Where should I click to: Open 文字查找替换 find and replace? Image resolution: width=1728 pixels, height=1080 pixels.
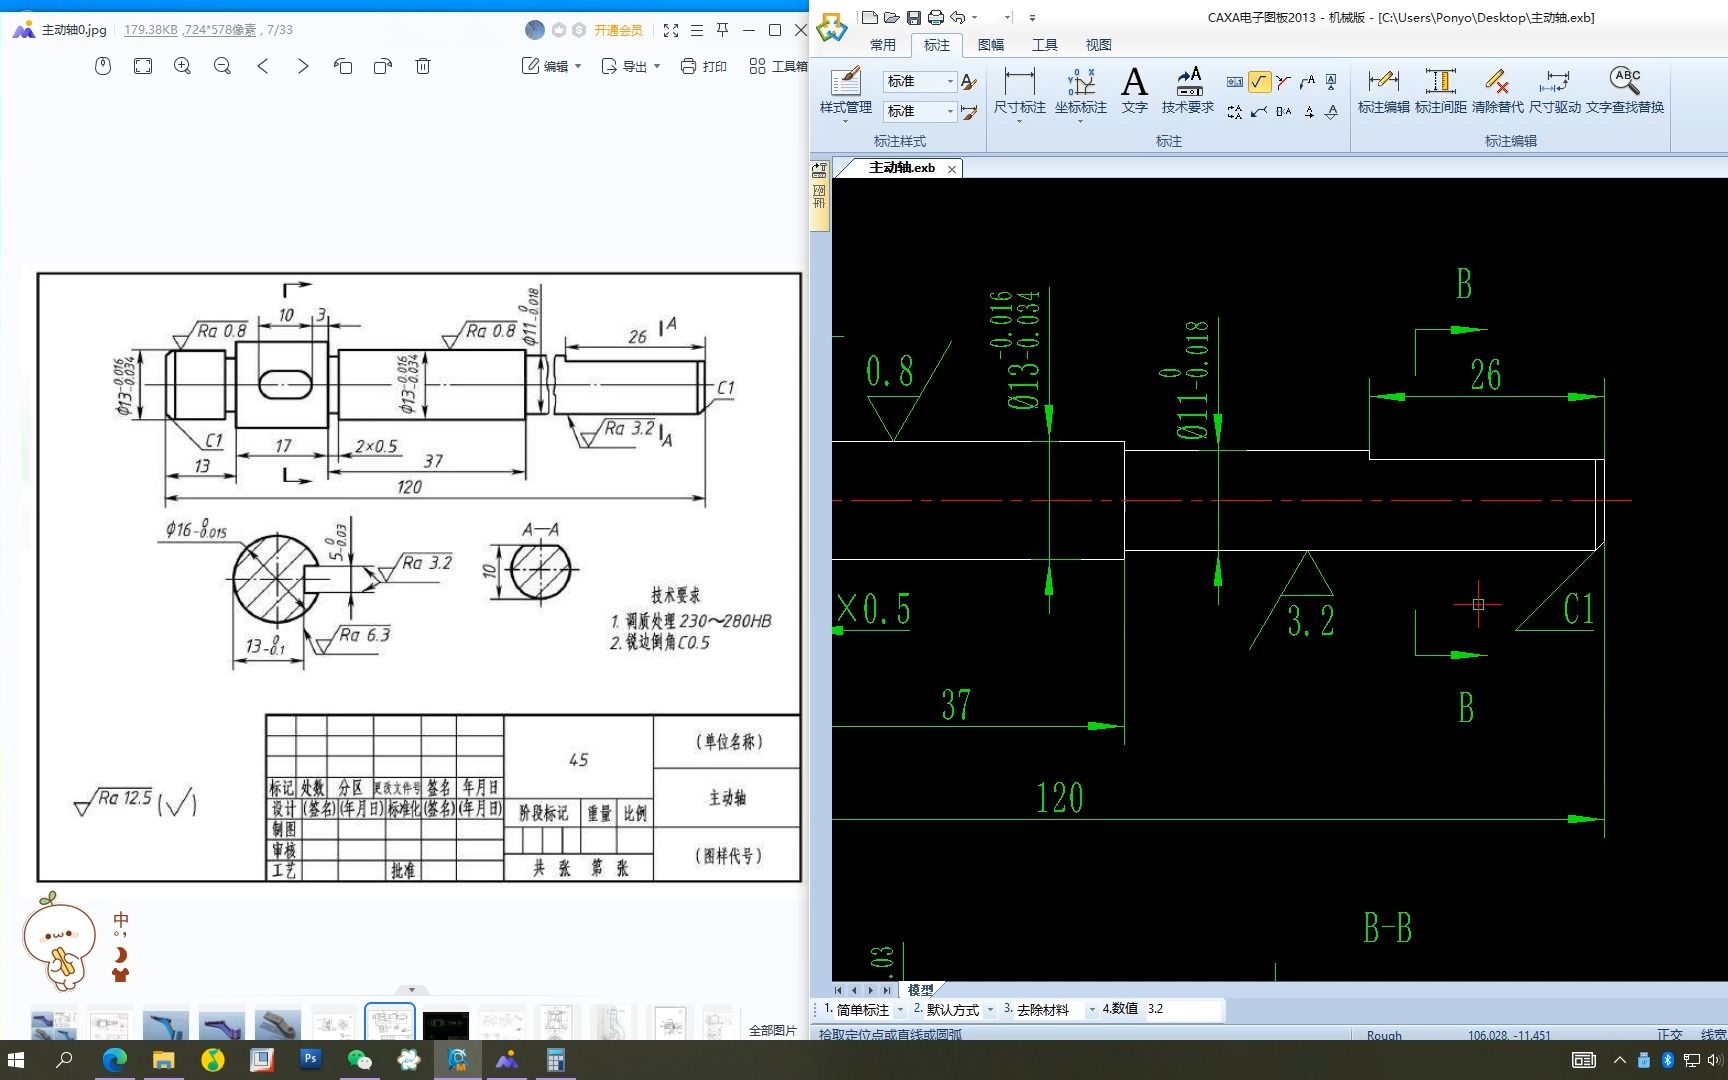1625,92
